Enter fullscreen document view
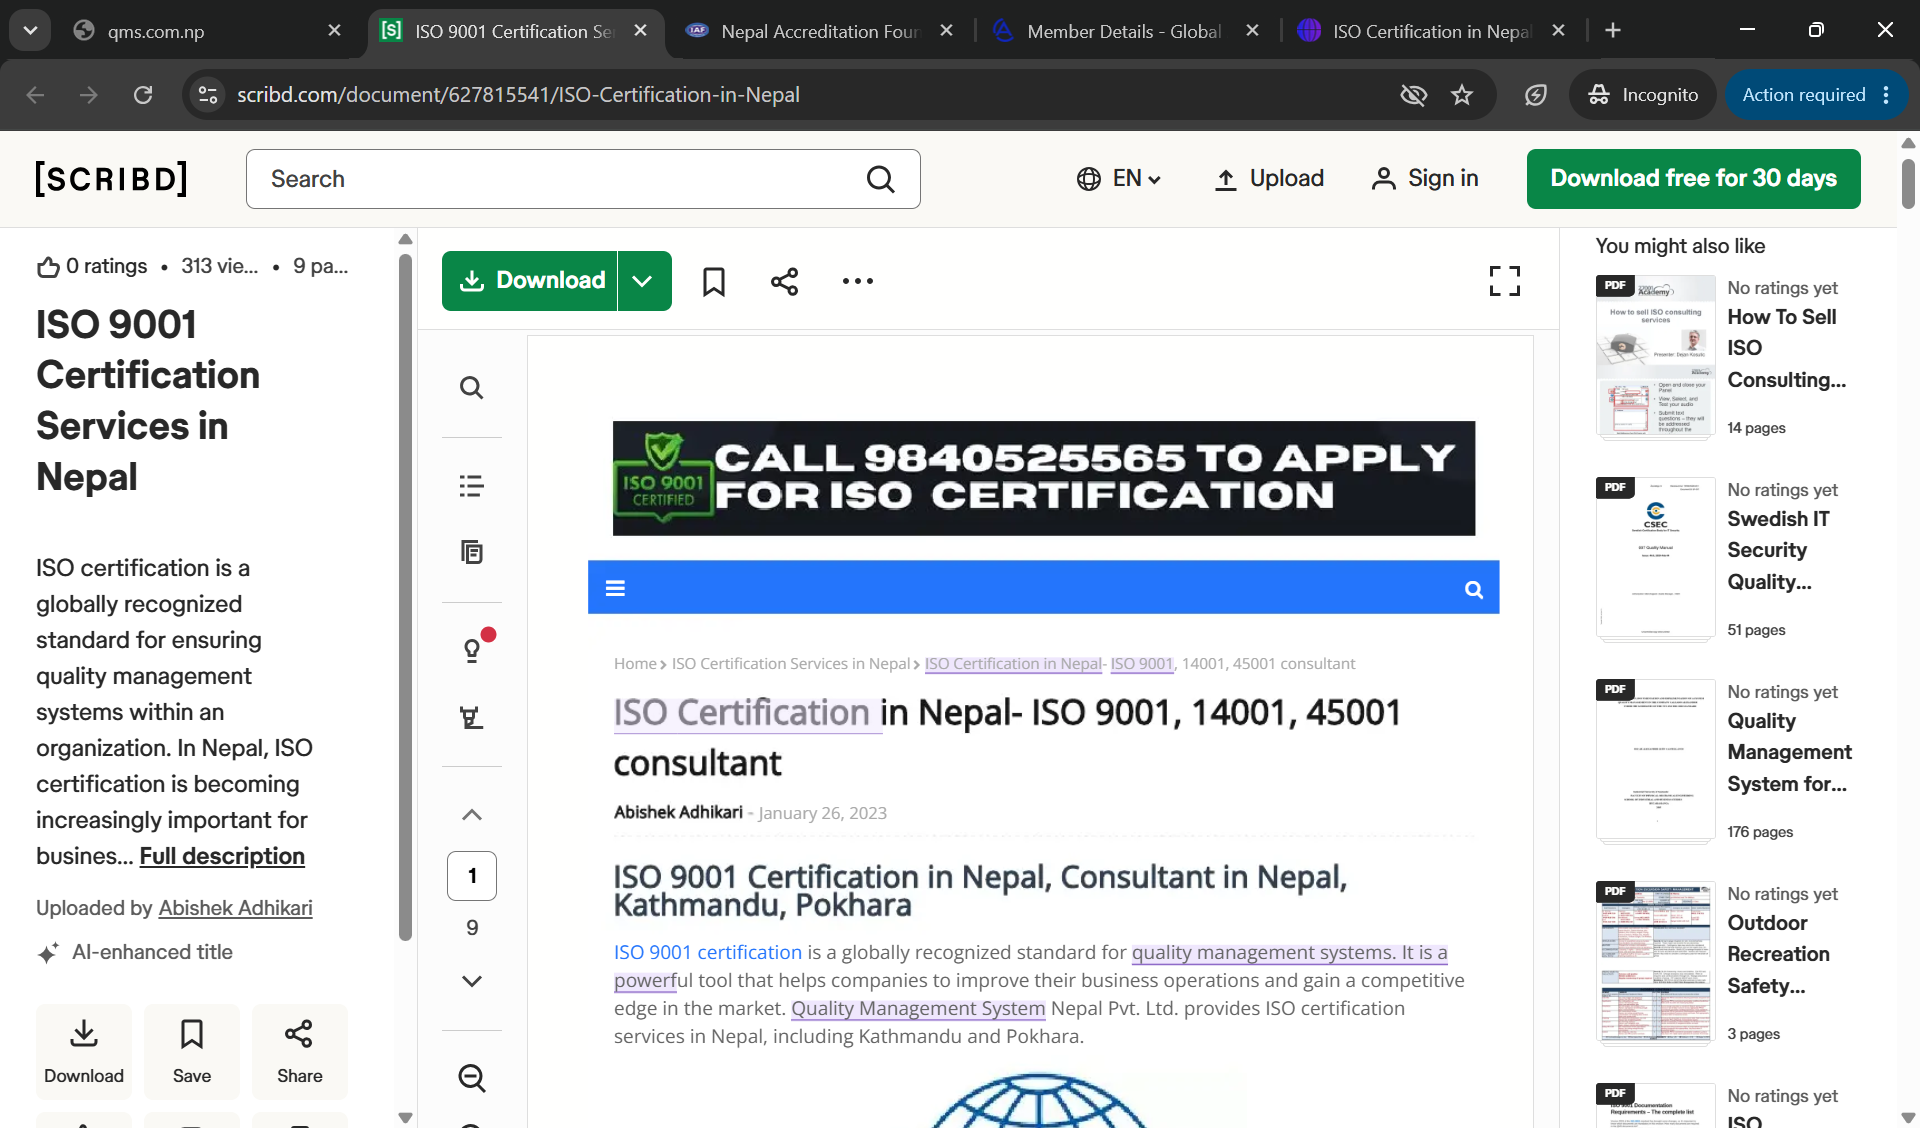Viewport: 1920px width, 1128px height. click(x=1504, y=281)
